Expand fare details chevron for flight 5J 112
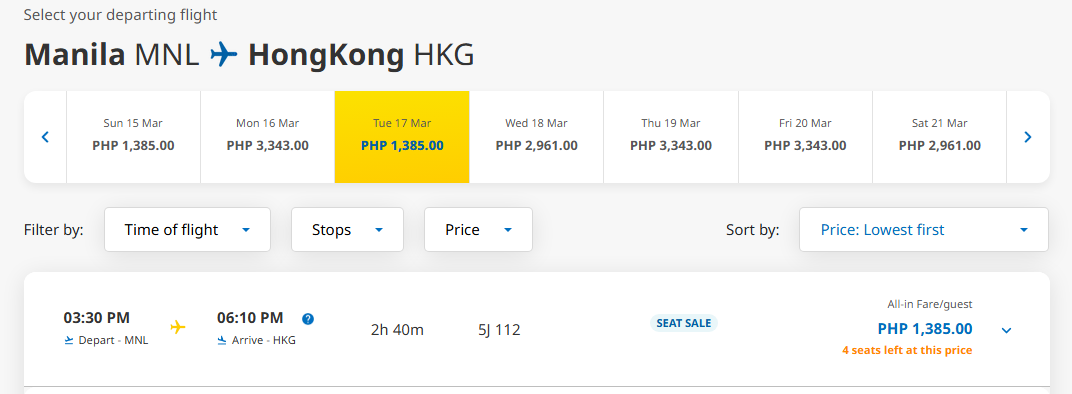1072x394 pixels. pyautogui.click(x=1006, y=330)
